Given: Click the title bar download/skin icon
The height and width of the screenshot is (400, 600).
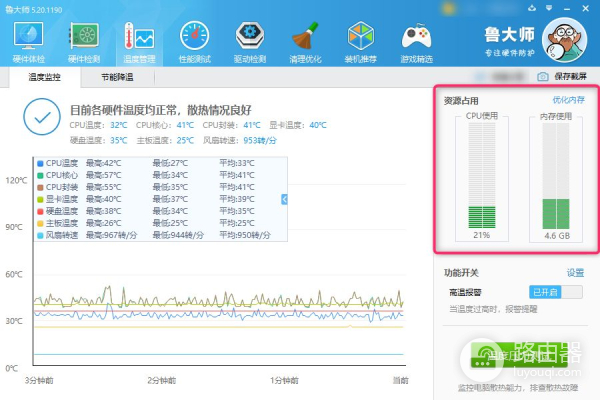Looking at the screenshot, I should point(532,8).
